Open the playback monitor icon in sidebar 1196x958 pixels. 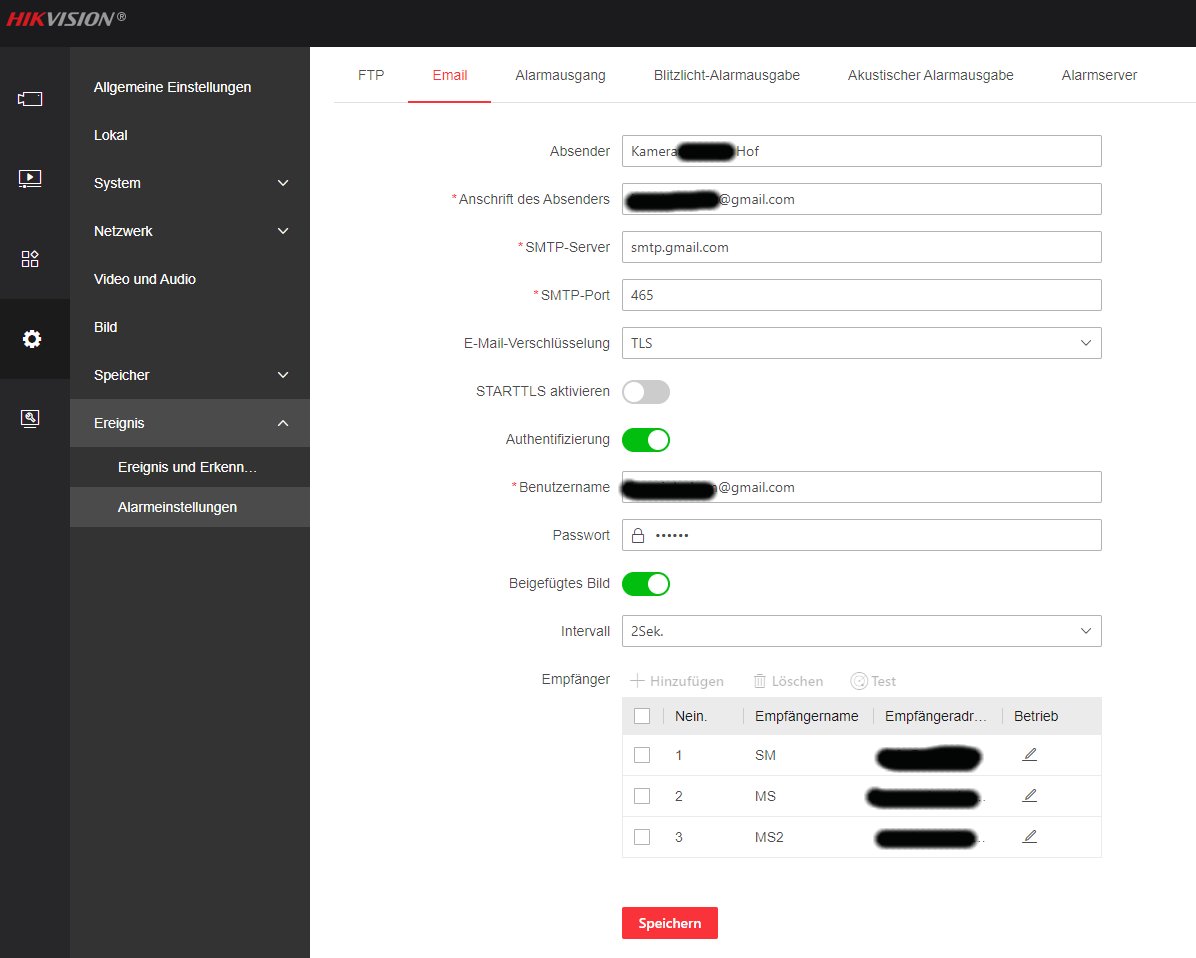click(x=30, y=178)
